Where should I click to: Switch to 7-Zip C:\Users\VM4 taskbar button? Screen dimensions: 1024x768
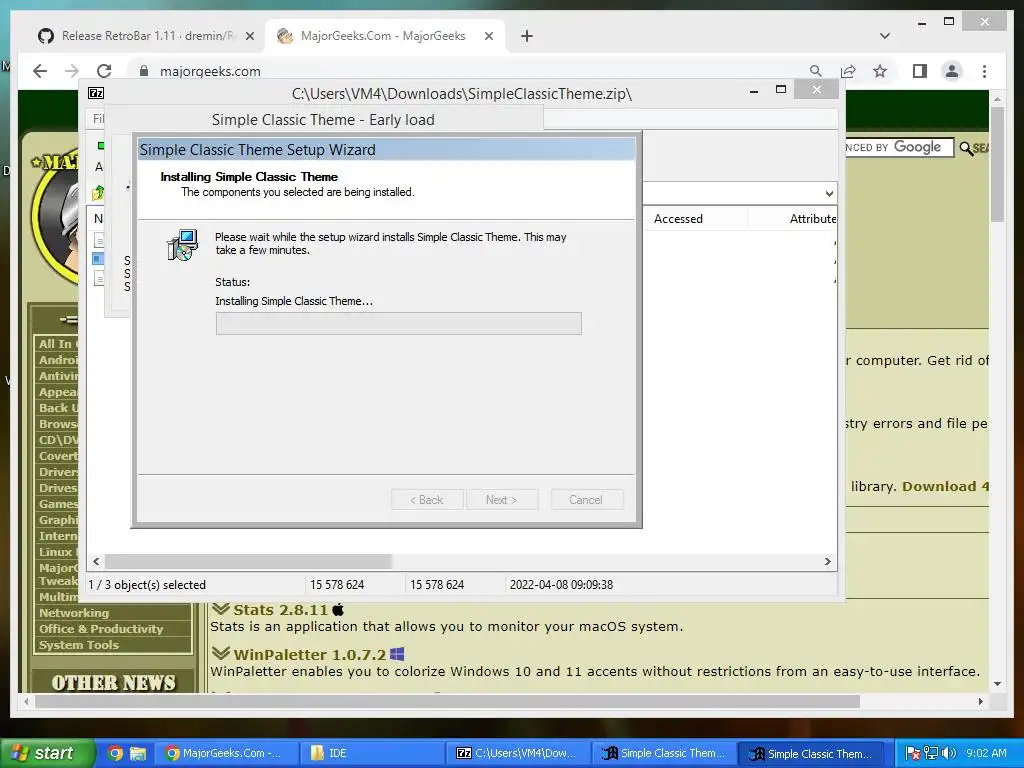coord(517,754)
